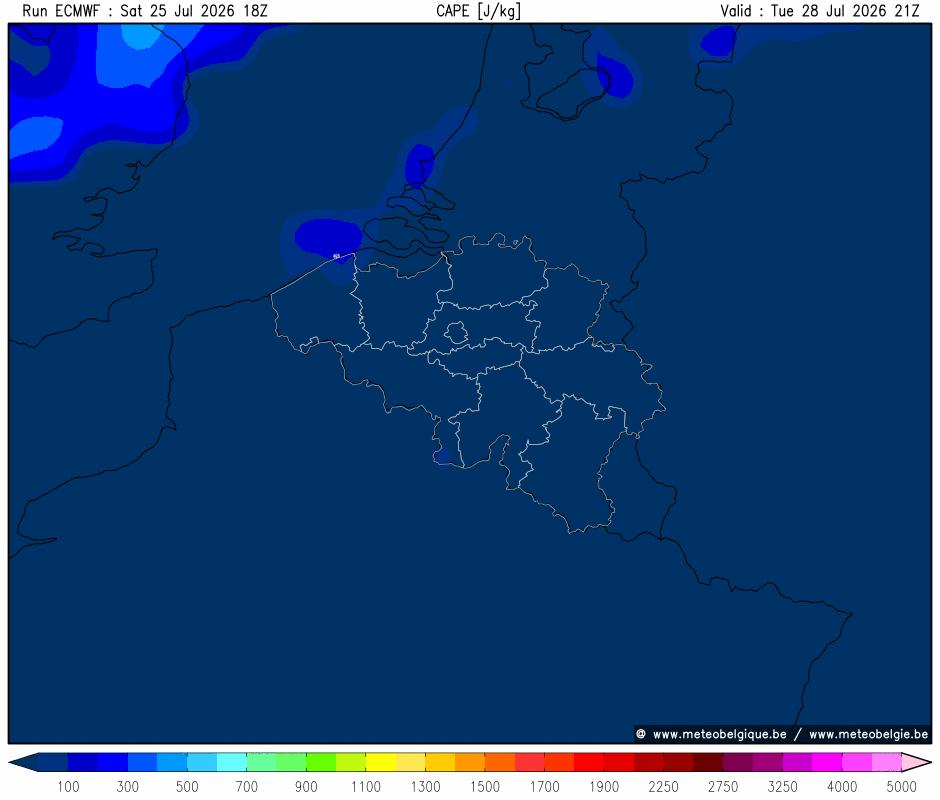
Task: Click the www.meteobelgie.be watermark link
Action: click(x=869, y=734)
